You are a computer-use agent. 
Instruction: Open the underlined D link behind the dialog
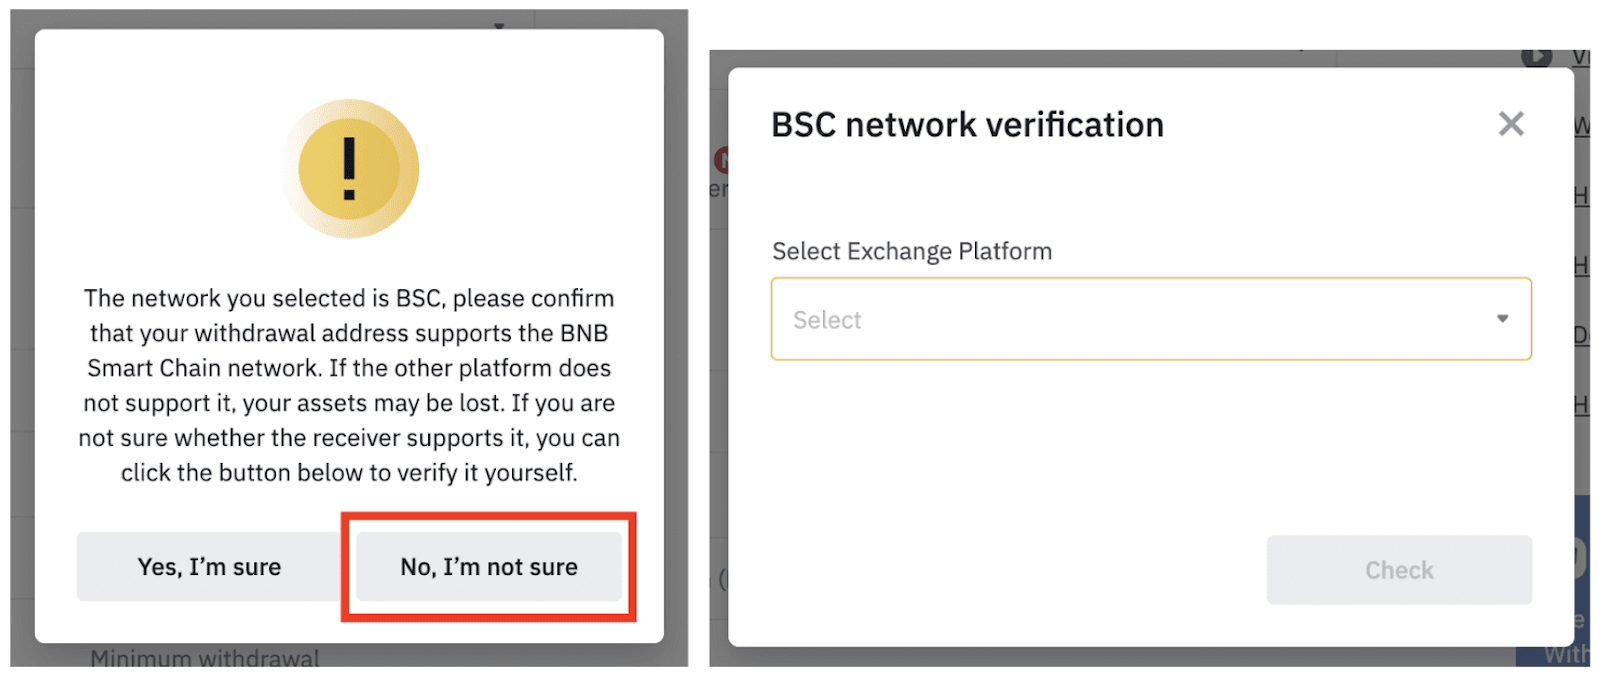tap(1581, 335)
